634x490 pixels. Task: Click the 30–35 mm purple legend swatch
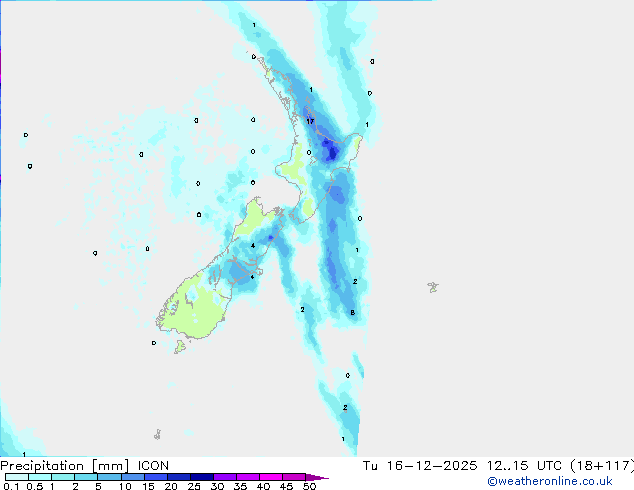[225, 477]
